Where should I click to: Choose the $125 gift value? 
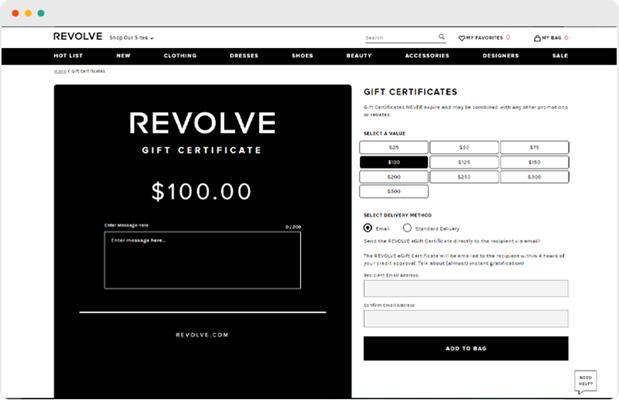click(x=464, y=162)
